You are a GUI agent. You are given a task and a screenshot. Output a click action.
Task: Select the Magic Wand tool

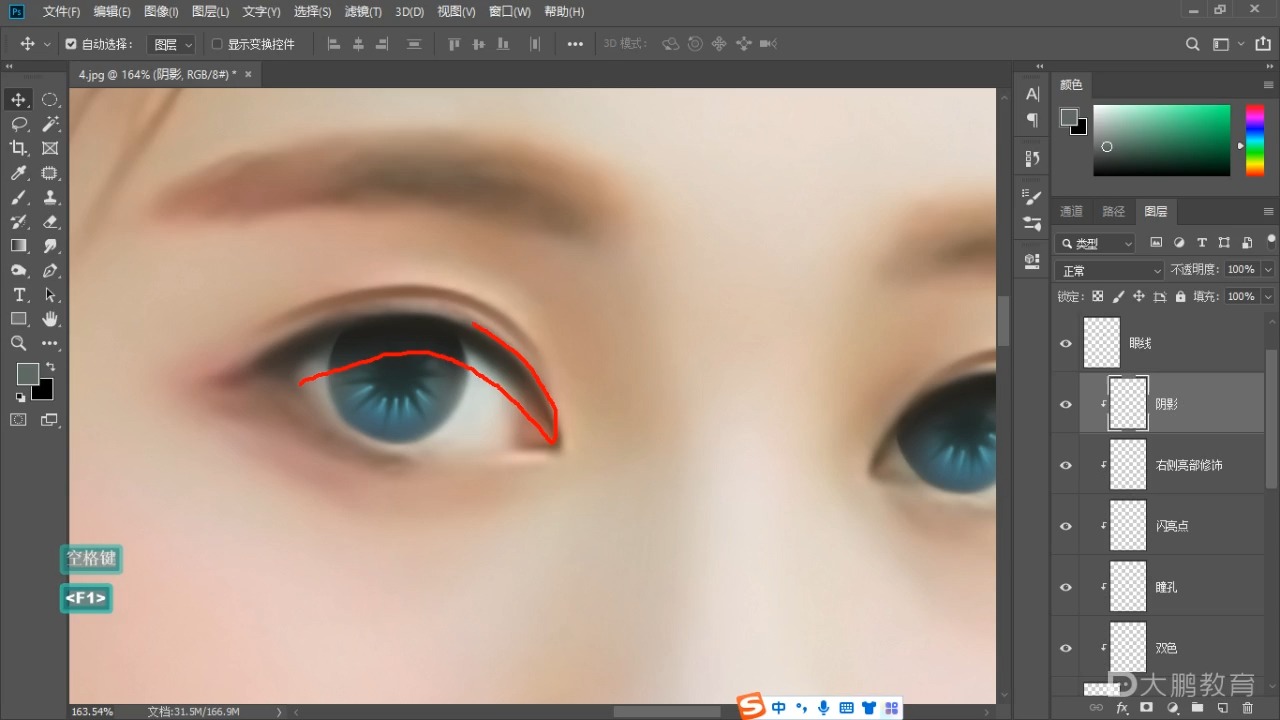50,124
